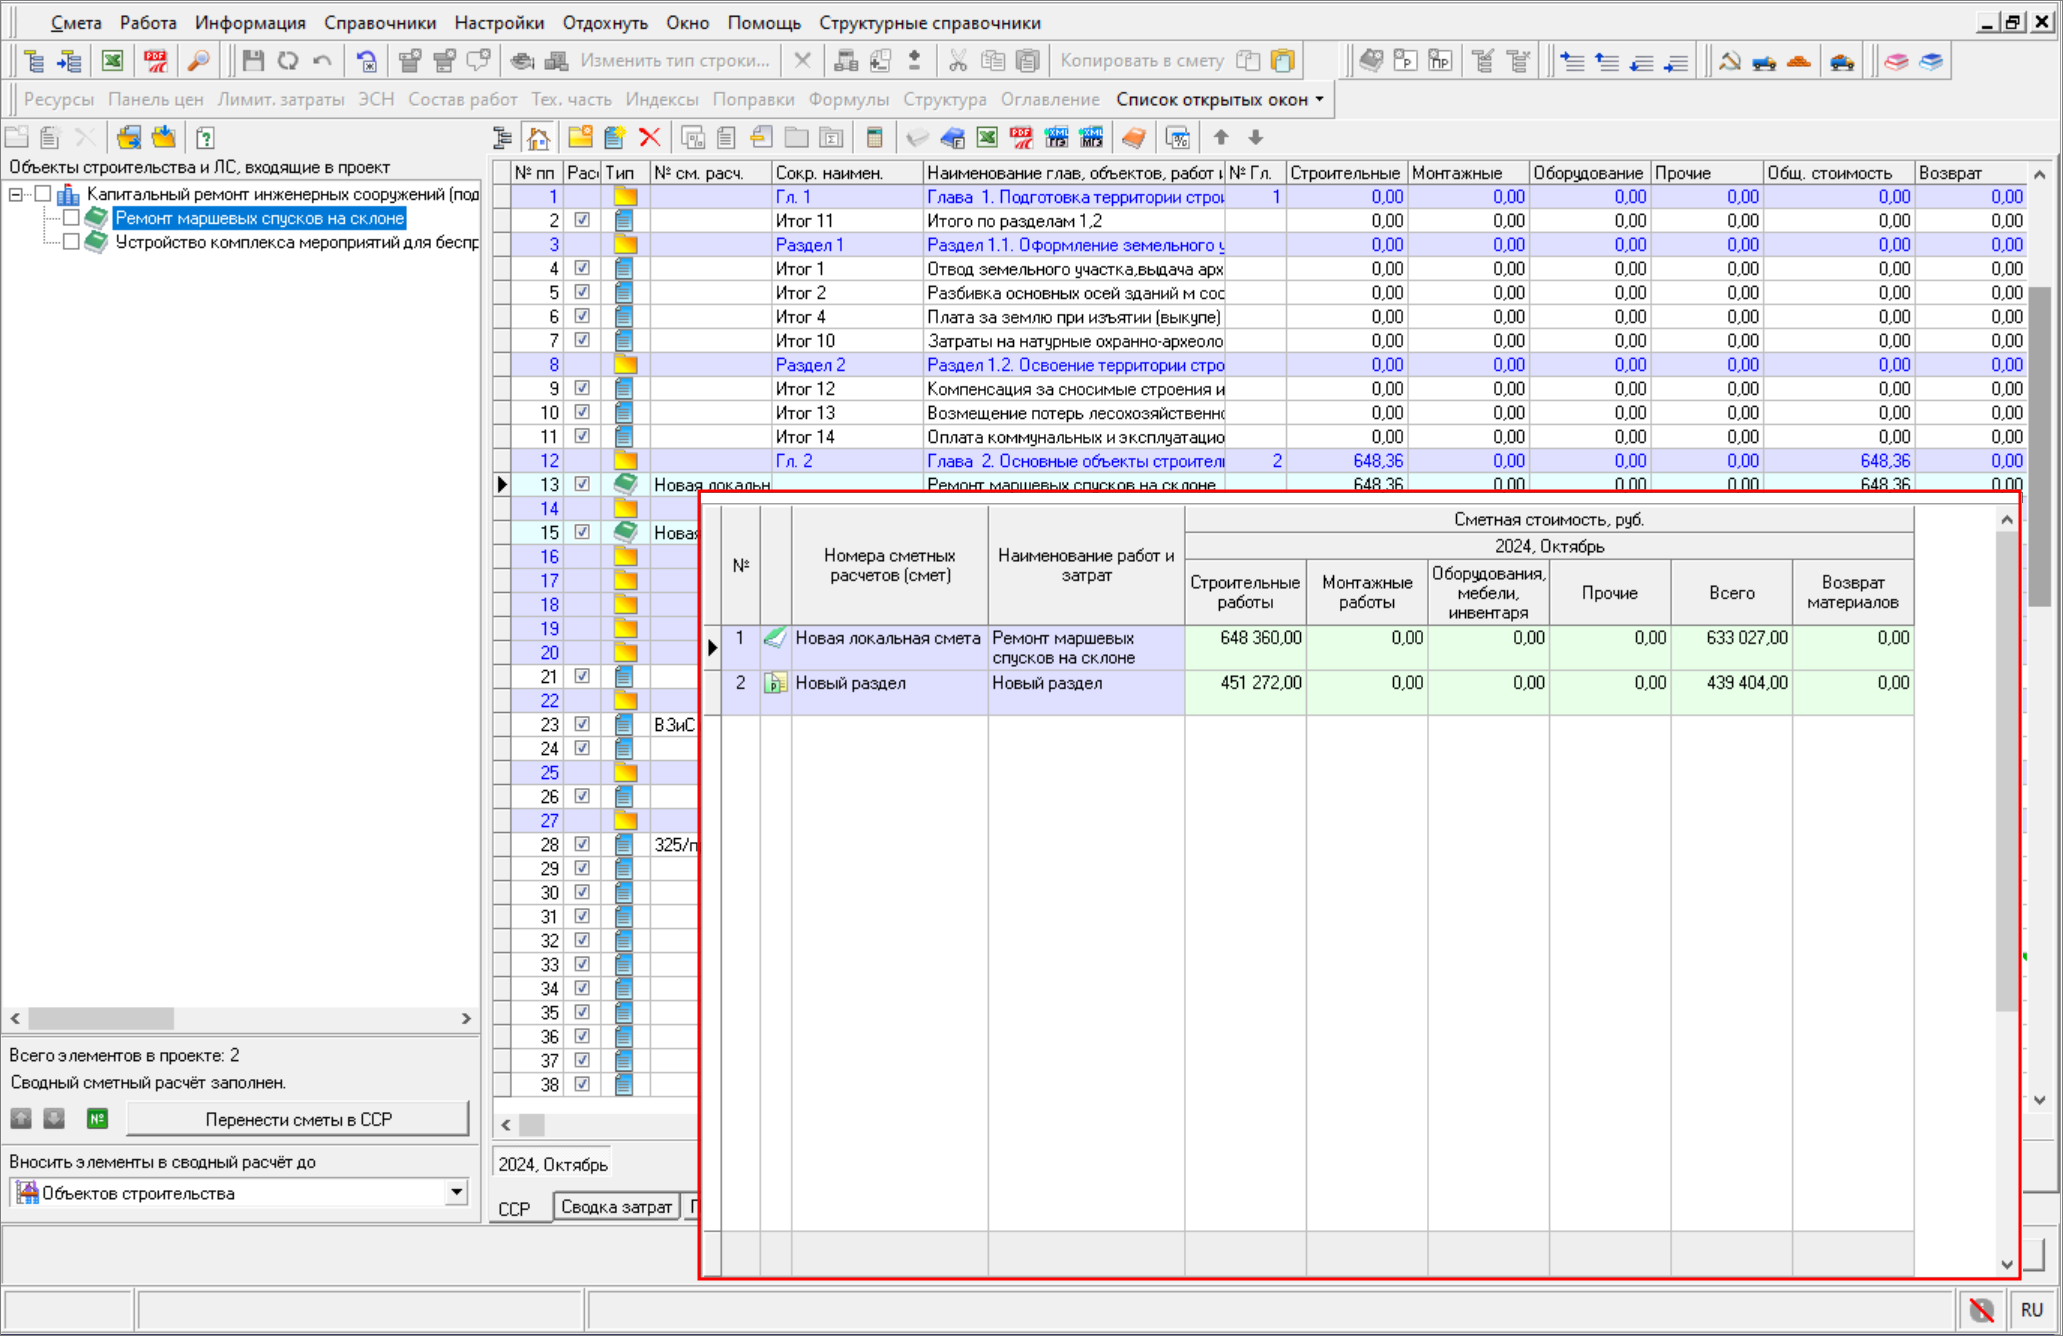Switch to the Сводка затрат tab

pos(615,1207)
